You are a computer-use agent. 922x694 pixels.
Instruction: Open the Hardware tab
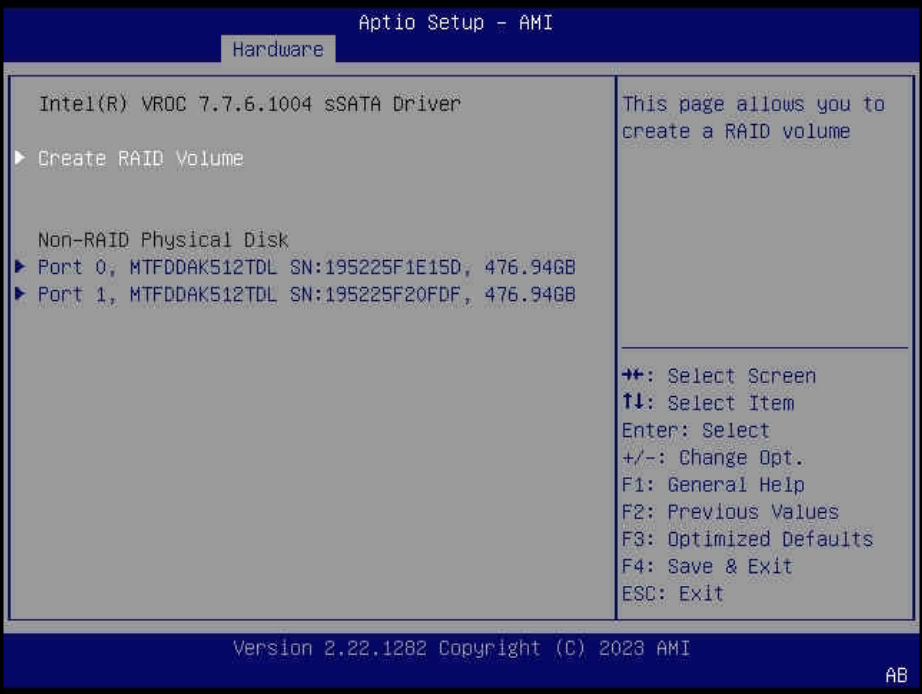pyautogui.click(x=278, y=49)
